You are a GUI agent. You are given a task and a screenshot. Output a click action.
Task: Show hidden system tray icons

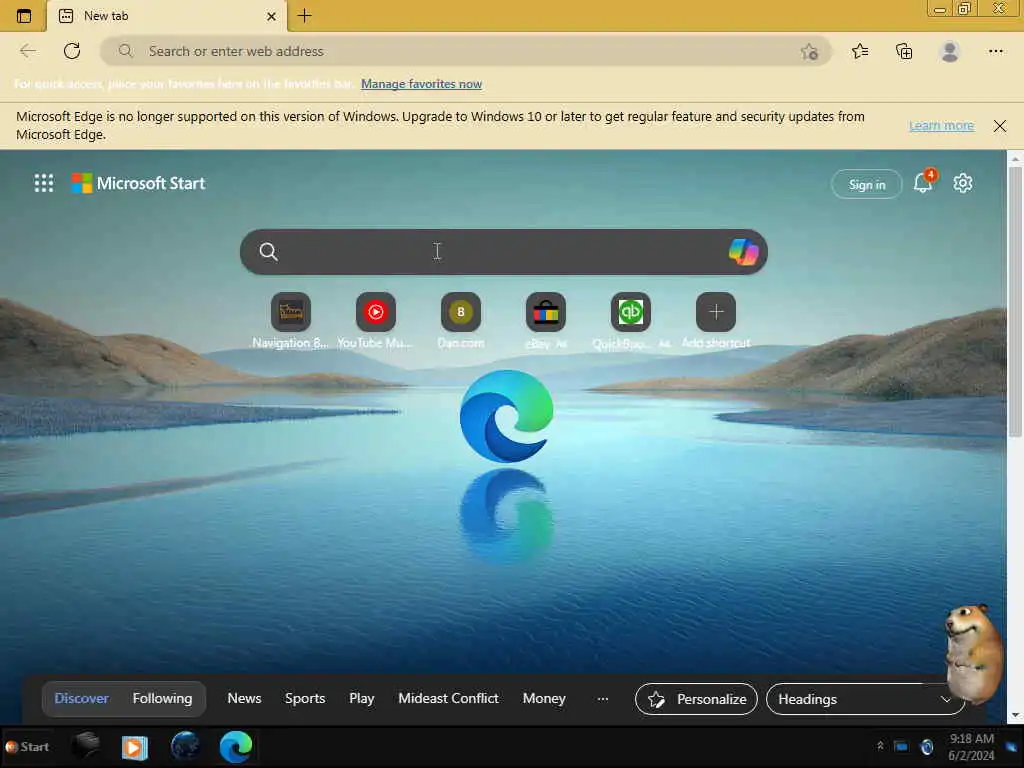point(880,746)
